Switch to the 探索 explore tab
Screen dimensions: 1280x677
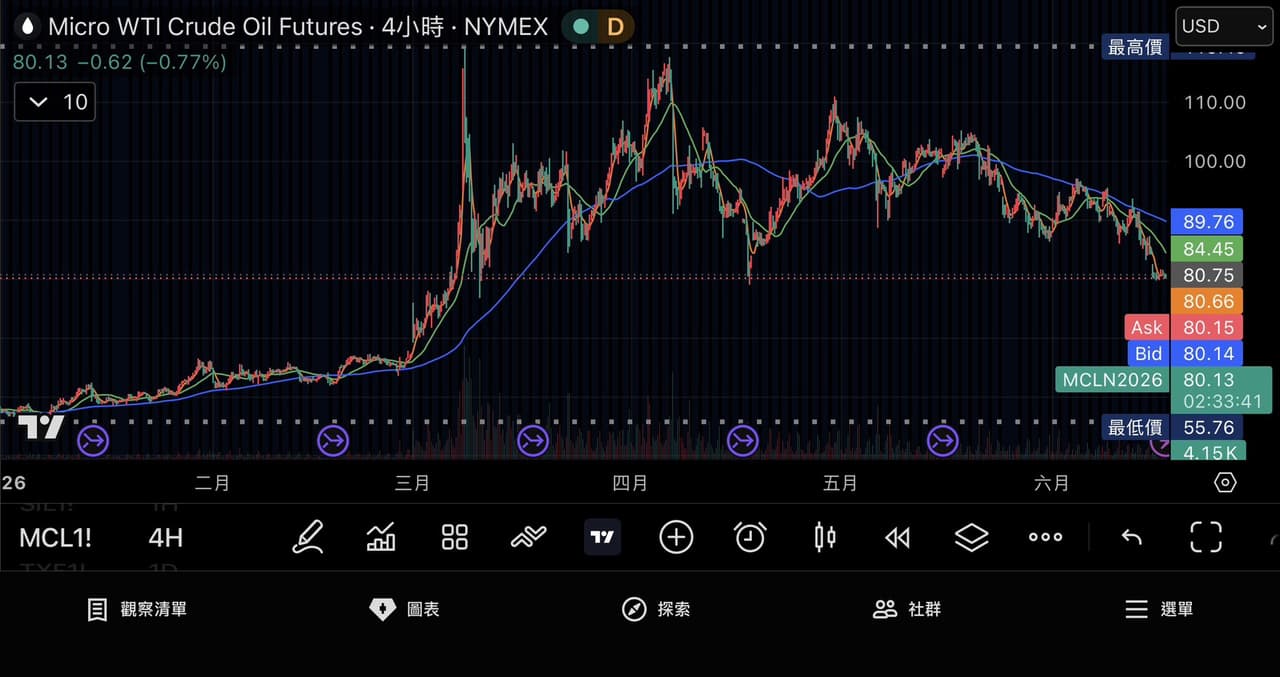tap(656, 609)
